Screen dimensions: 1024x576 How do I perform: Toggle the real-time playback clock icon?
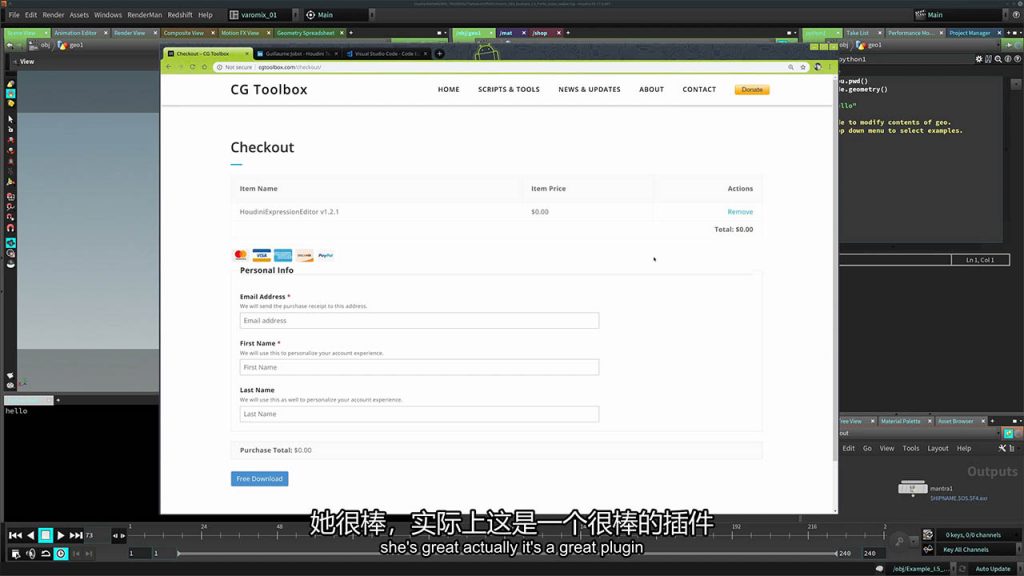tap(61, 554)
